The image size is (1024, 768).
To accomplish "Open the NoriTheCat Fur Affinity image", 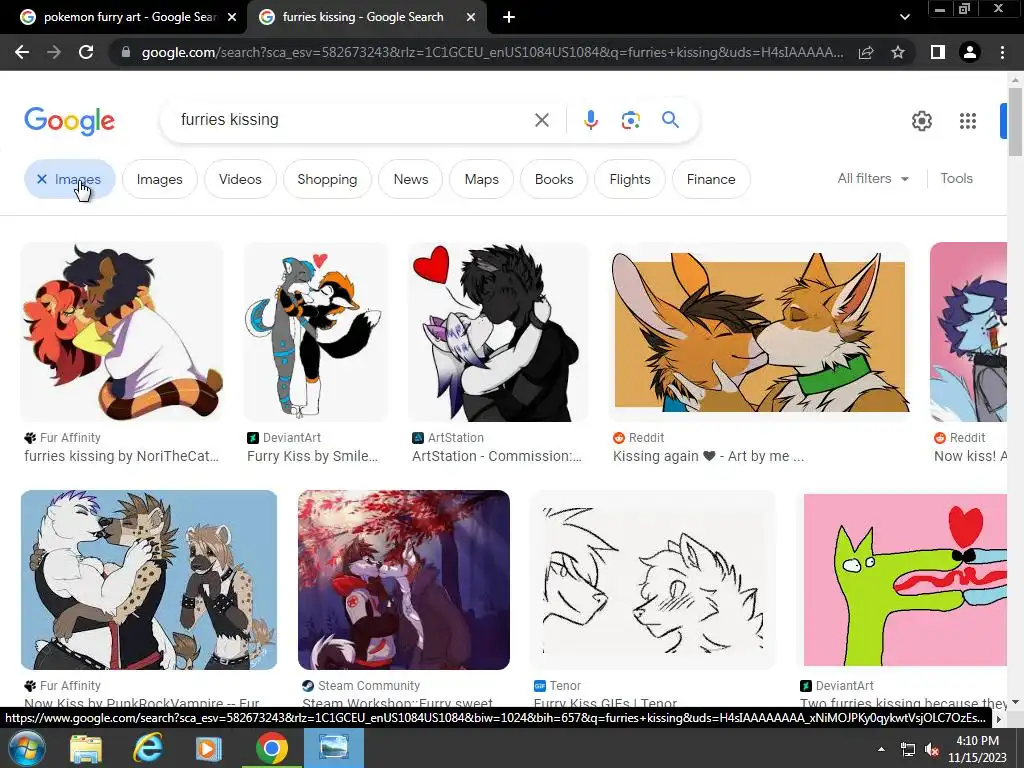I will pos(121,332).
